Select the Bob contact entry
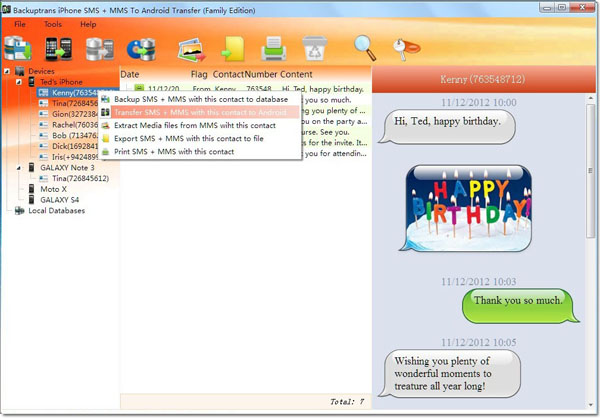Viewport: 600px width, 418px height. [x=75, y=136]
